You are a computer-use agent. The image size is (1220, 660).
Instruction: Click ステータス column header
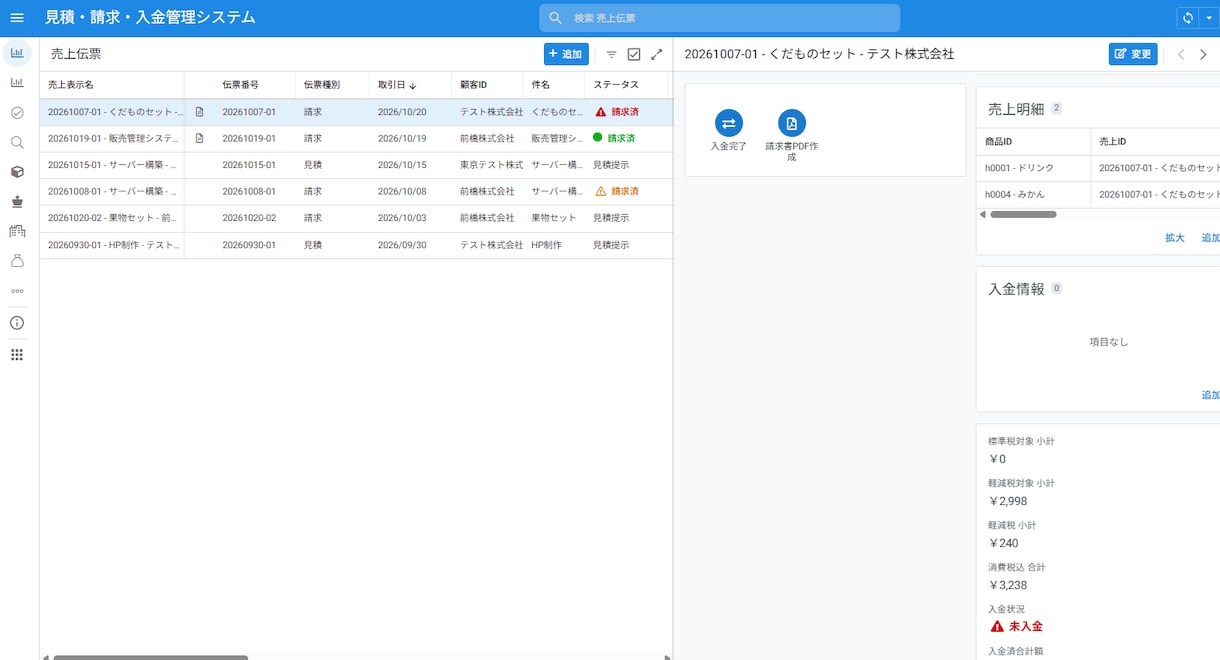click(626, 85)
